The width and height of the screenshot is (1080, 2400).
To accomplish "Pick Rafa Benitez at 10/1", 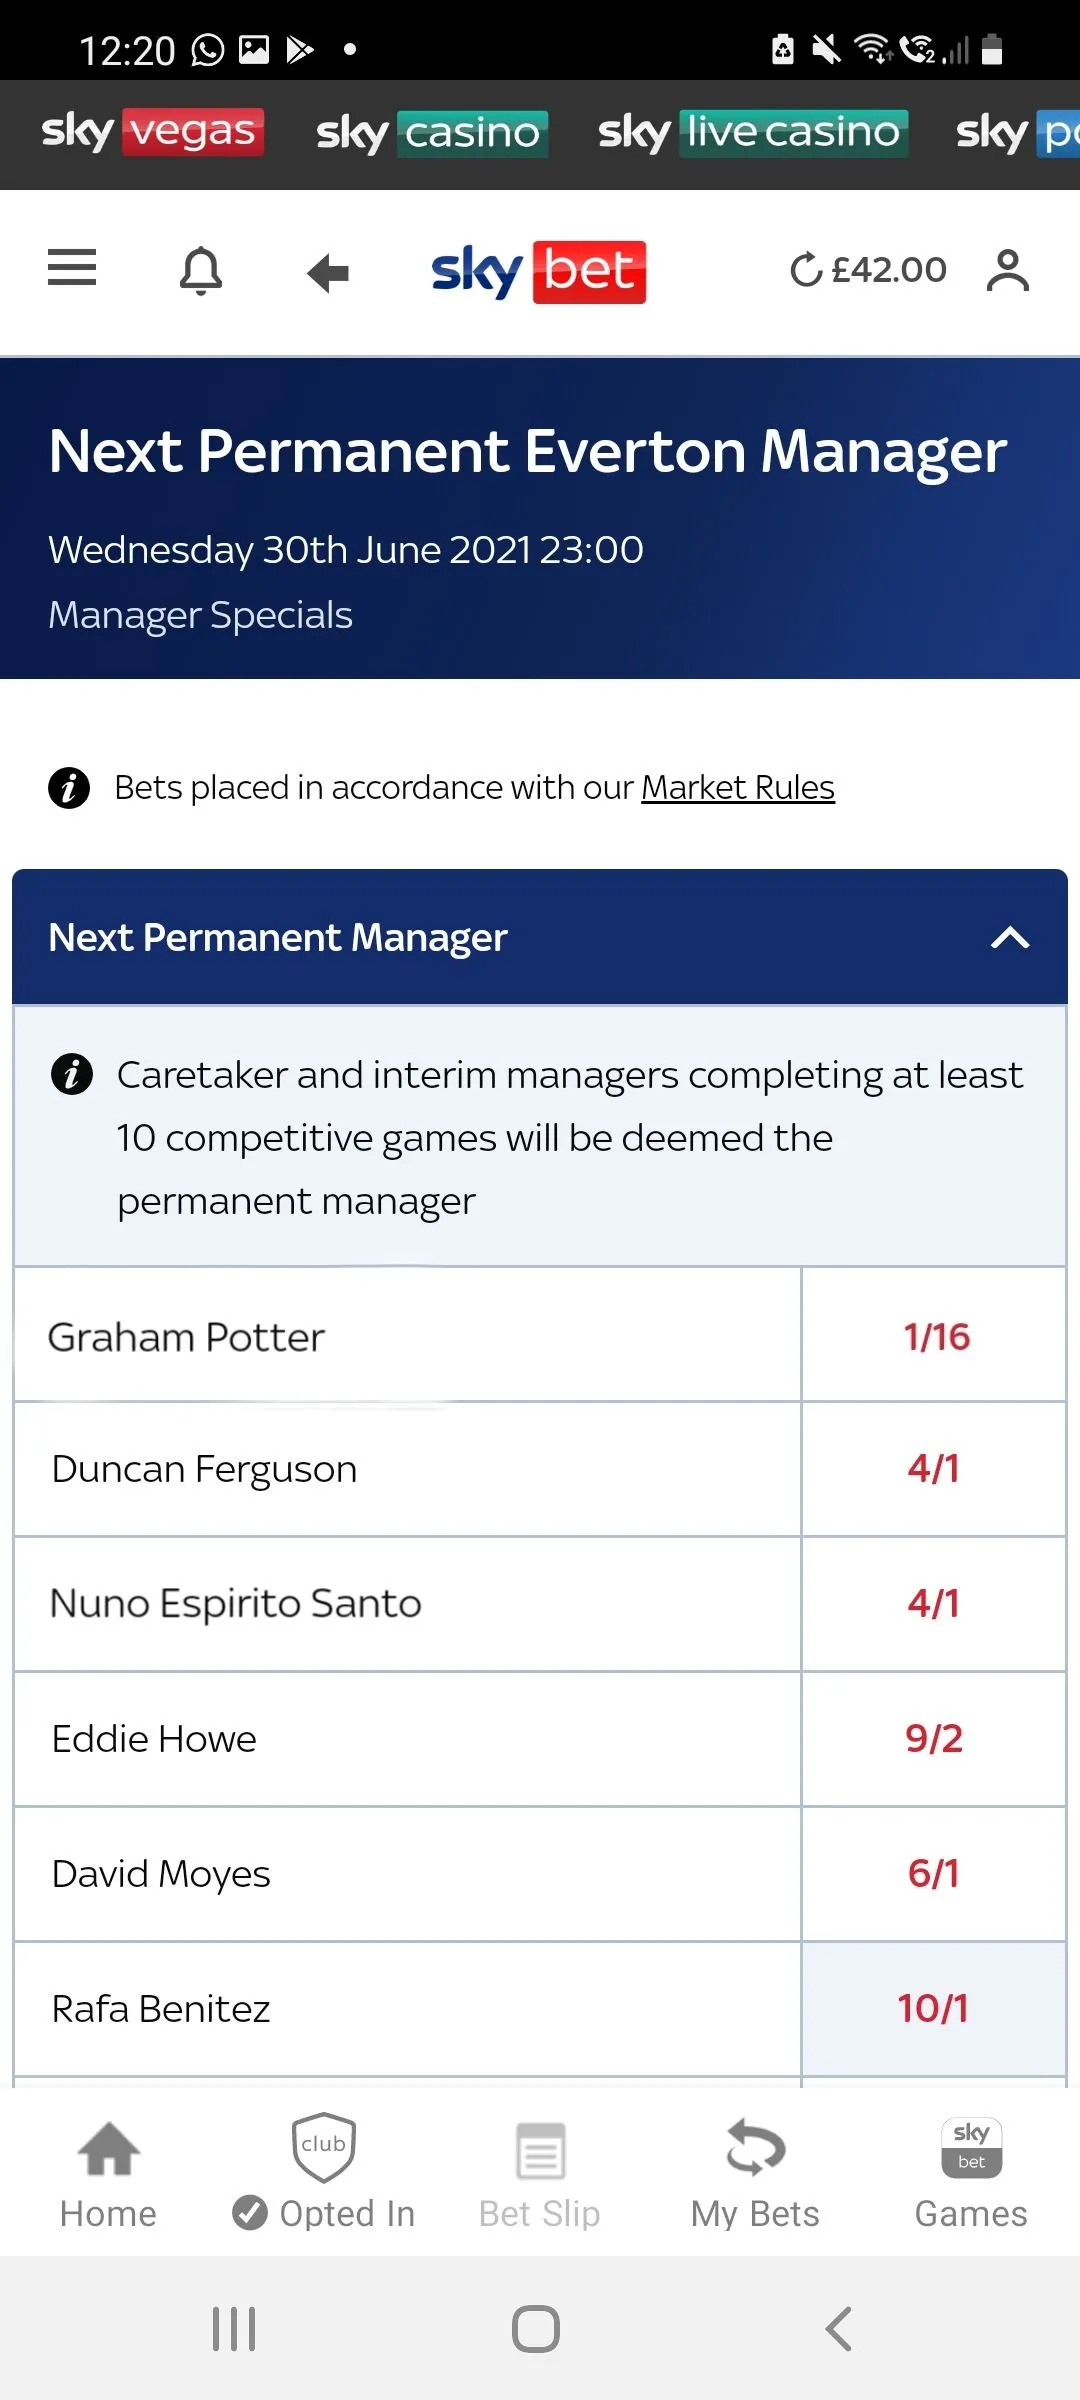I will point(935,2009).
